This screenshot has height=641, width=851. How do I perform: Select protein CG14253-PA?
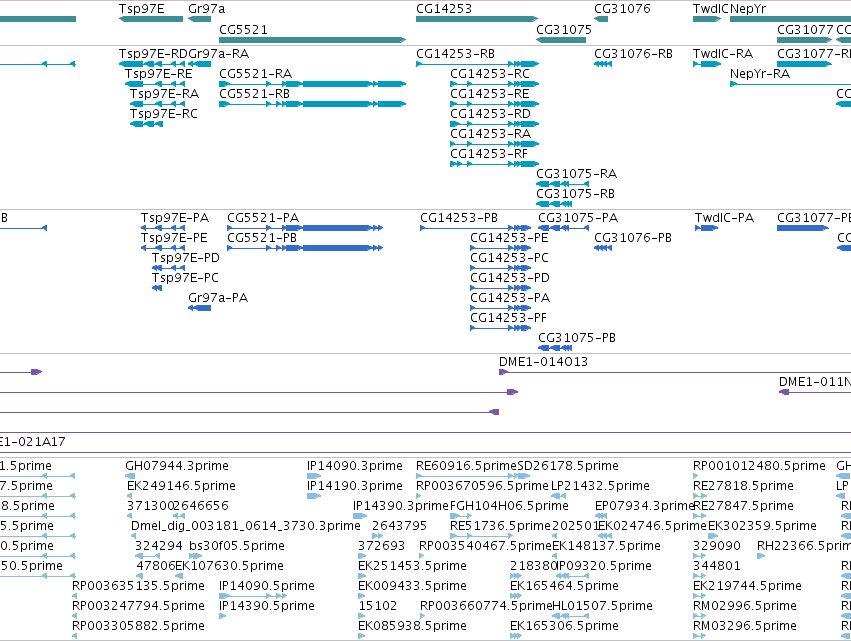pyautogui.click(x=500, y=308)
